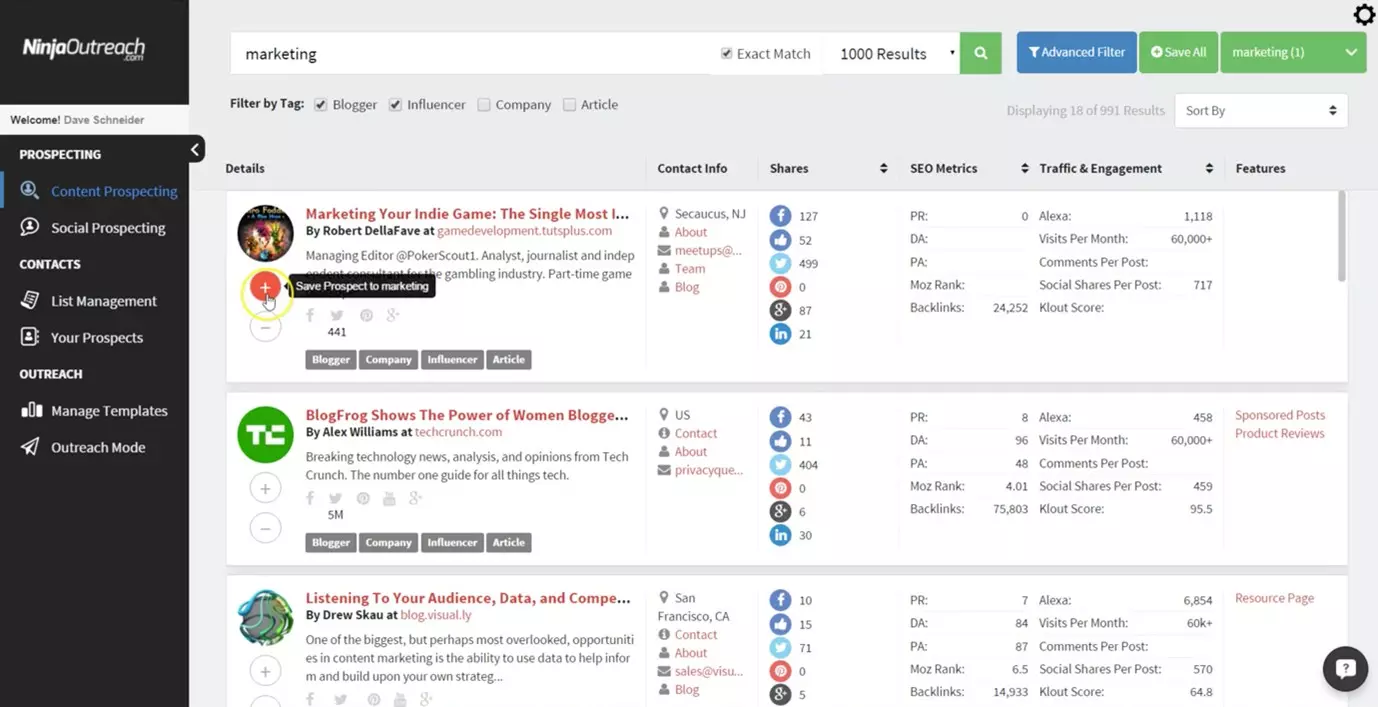The height and width of the screenshot is (707, 1378).
Task: Open article Marketing Your Indie Game
Action: 467,214
